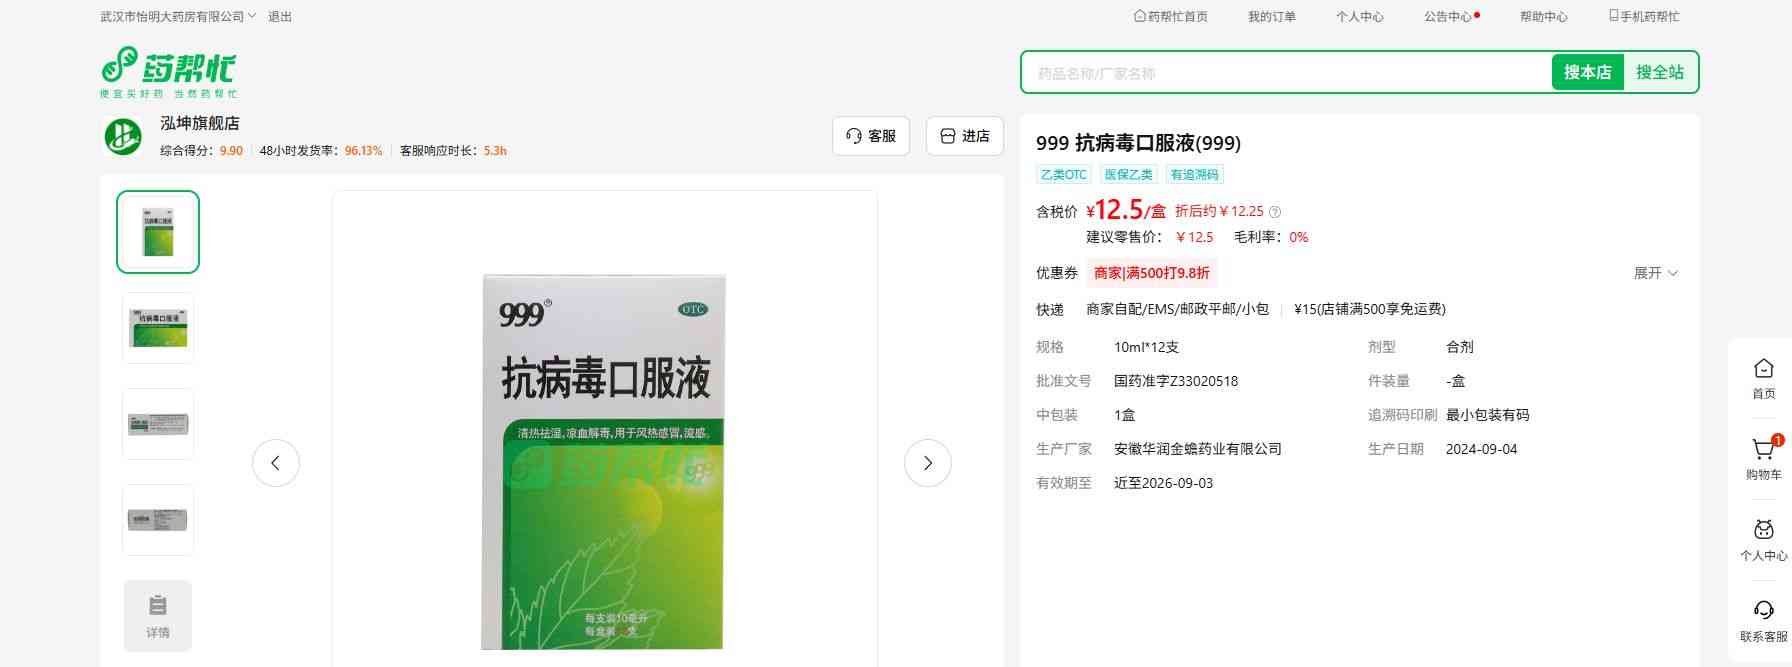The width and height of the screenshot is (1792, 667).
Task: Click the 药帮忙 logo
Action: click(168, 71)
